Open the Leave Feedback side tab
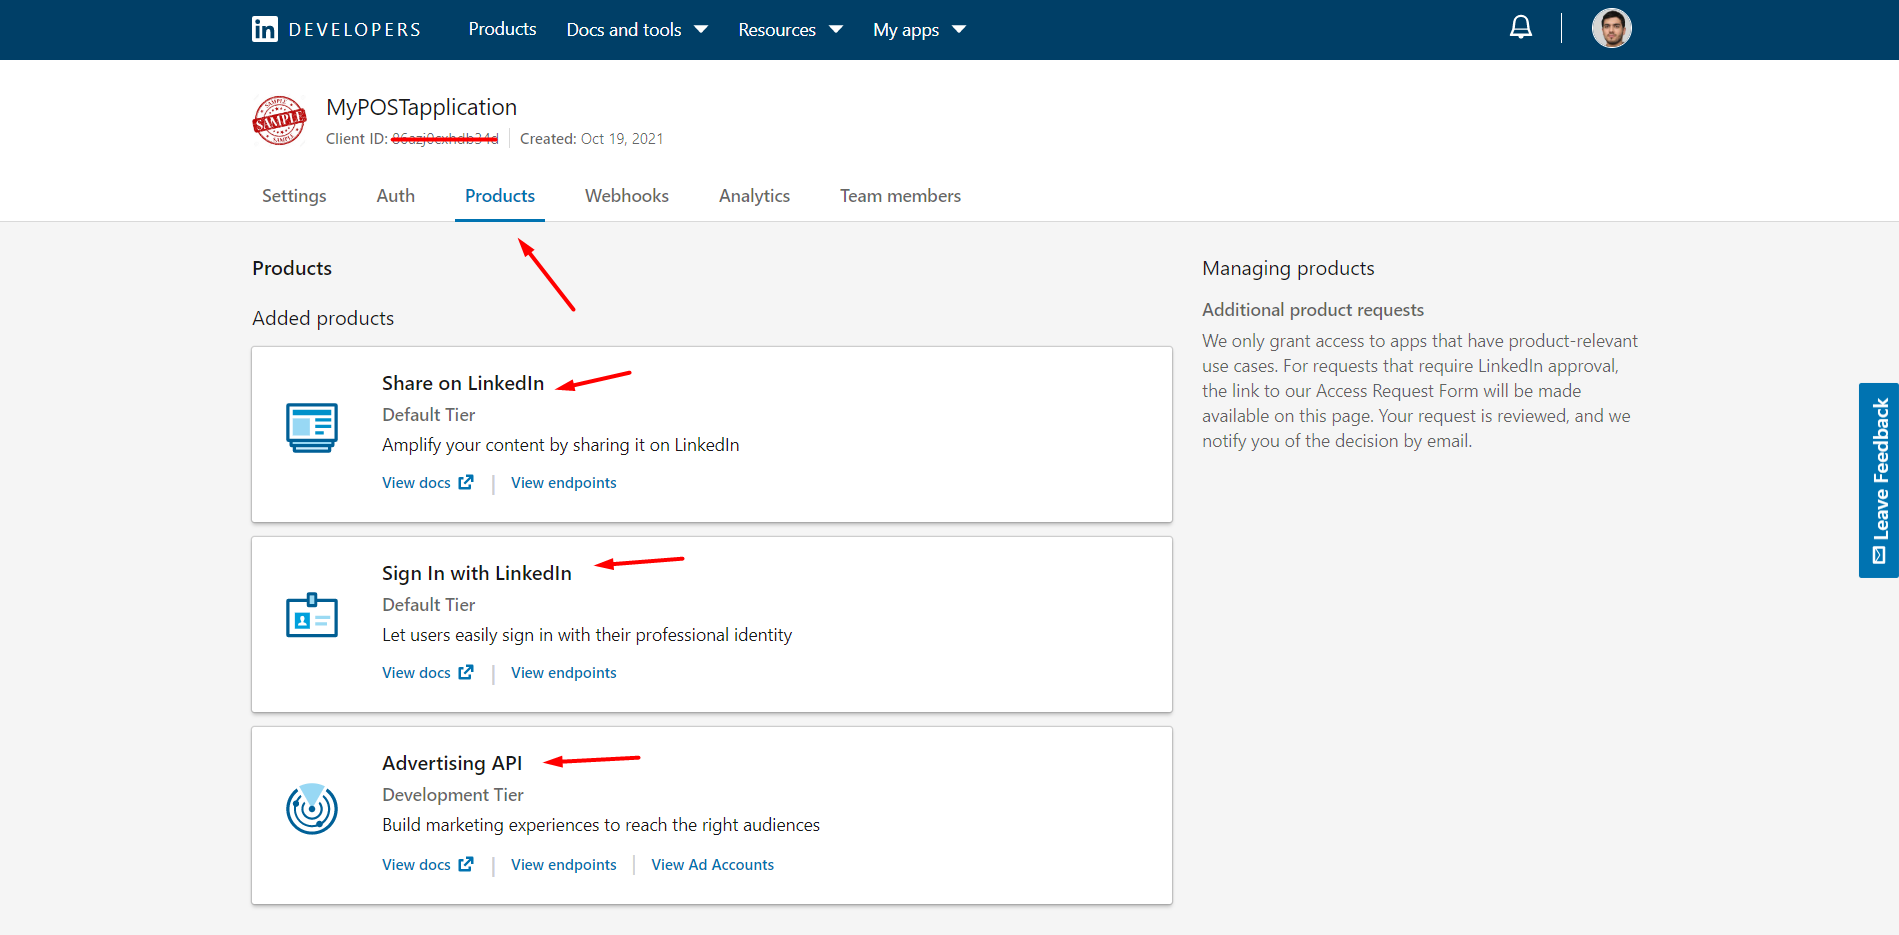1899x935 pixels. (x=1879, y=480)
